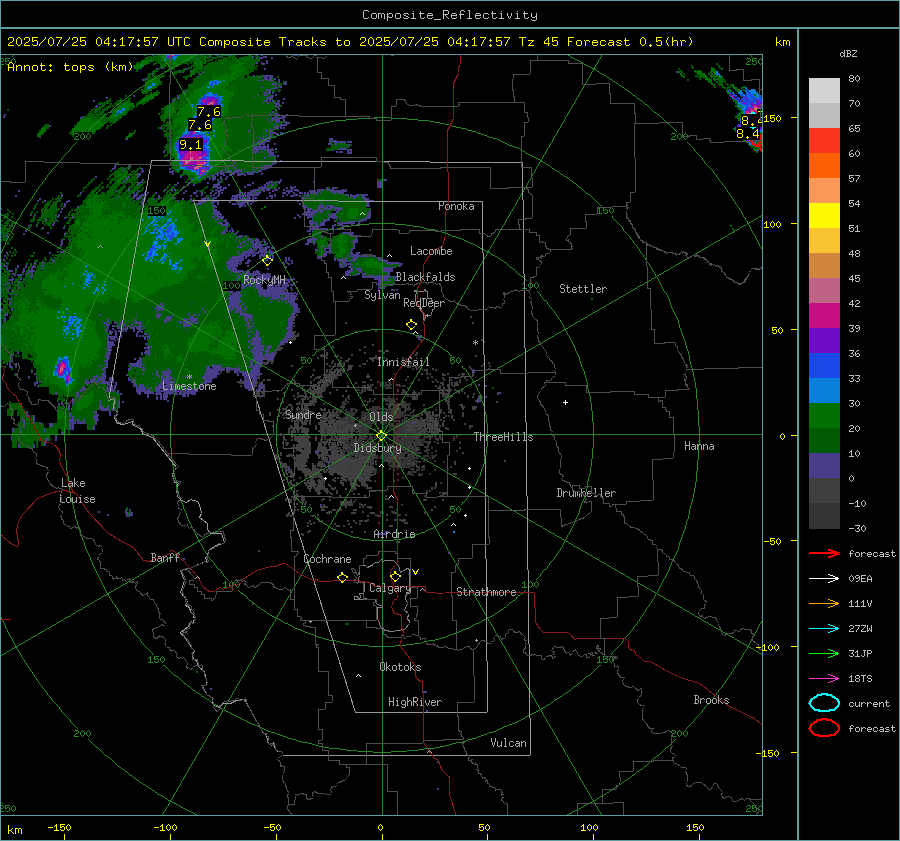Click the Banff town label
900x841 pixels.
(x=165, y=557)
